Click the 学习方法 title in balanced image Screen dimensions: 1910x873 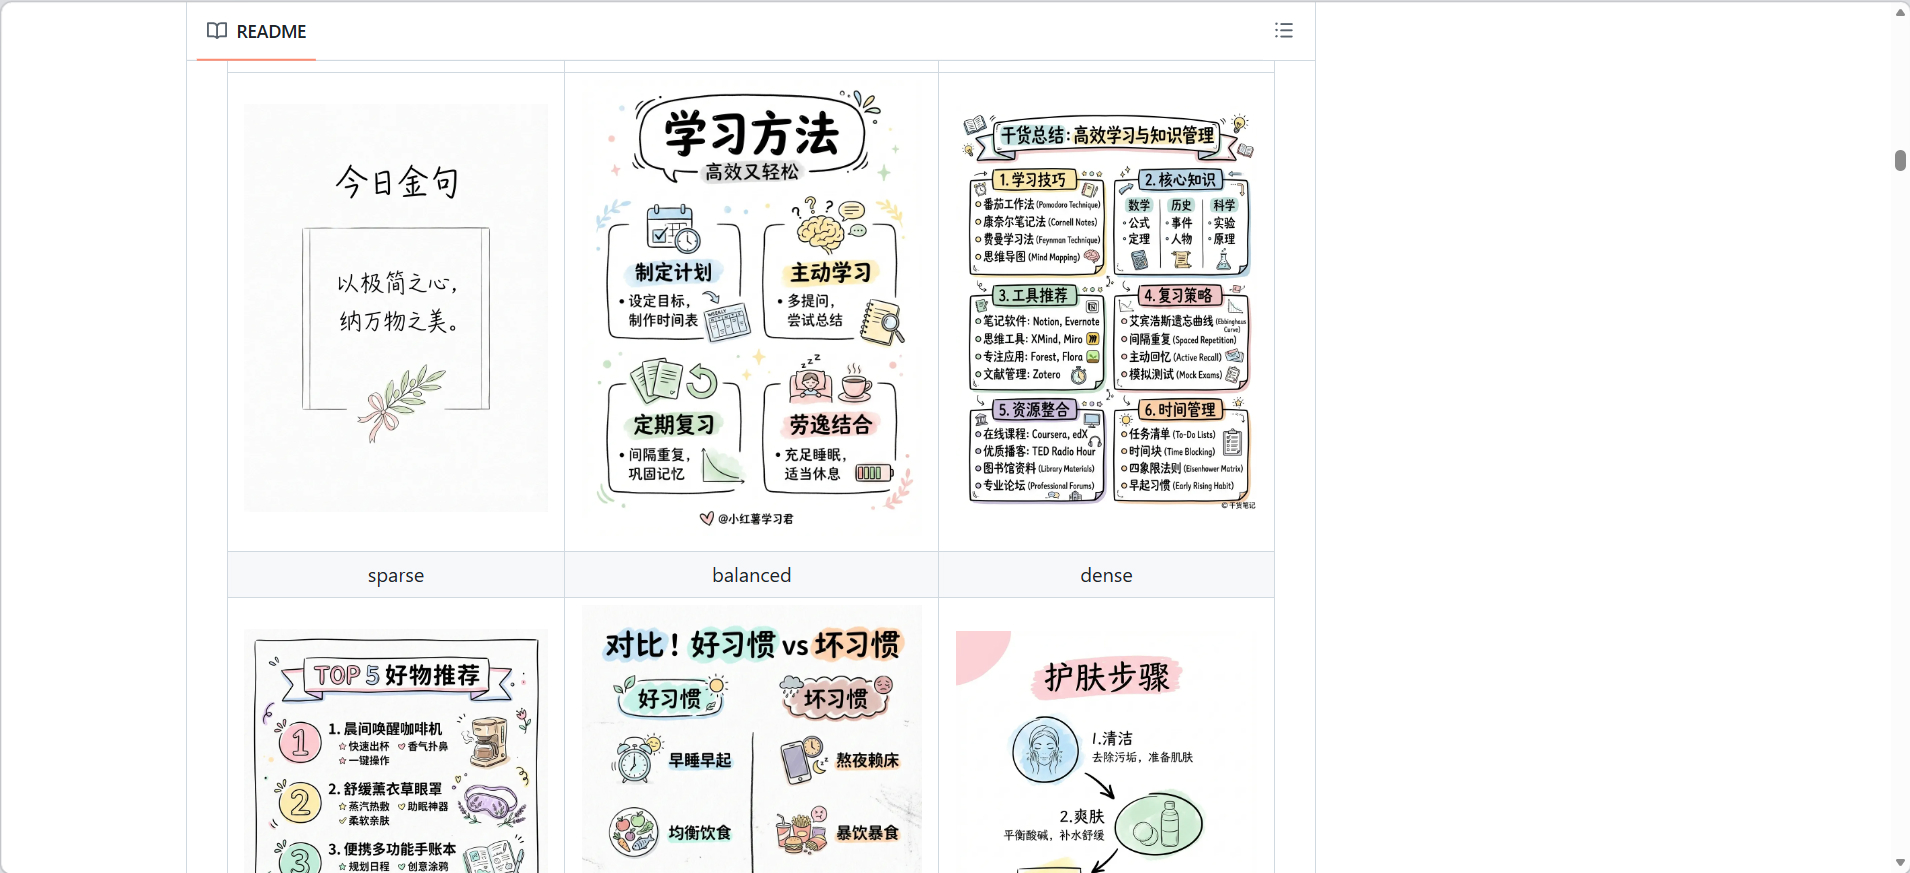coord(752,135)
